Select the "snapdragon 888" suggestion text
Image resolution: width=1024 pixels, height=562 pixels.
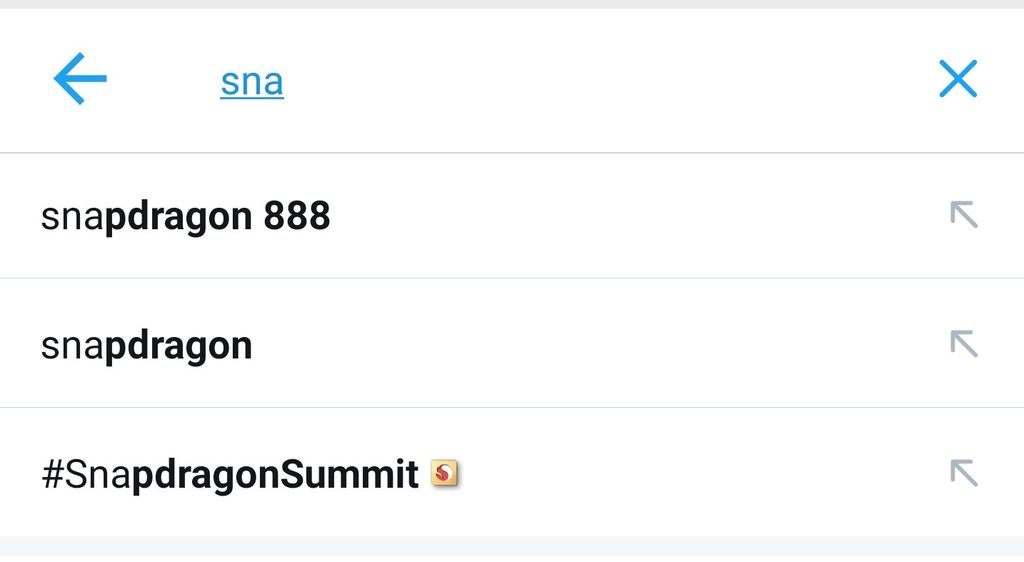[185, 216]
